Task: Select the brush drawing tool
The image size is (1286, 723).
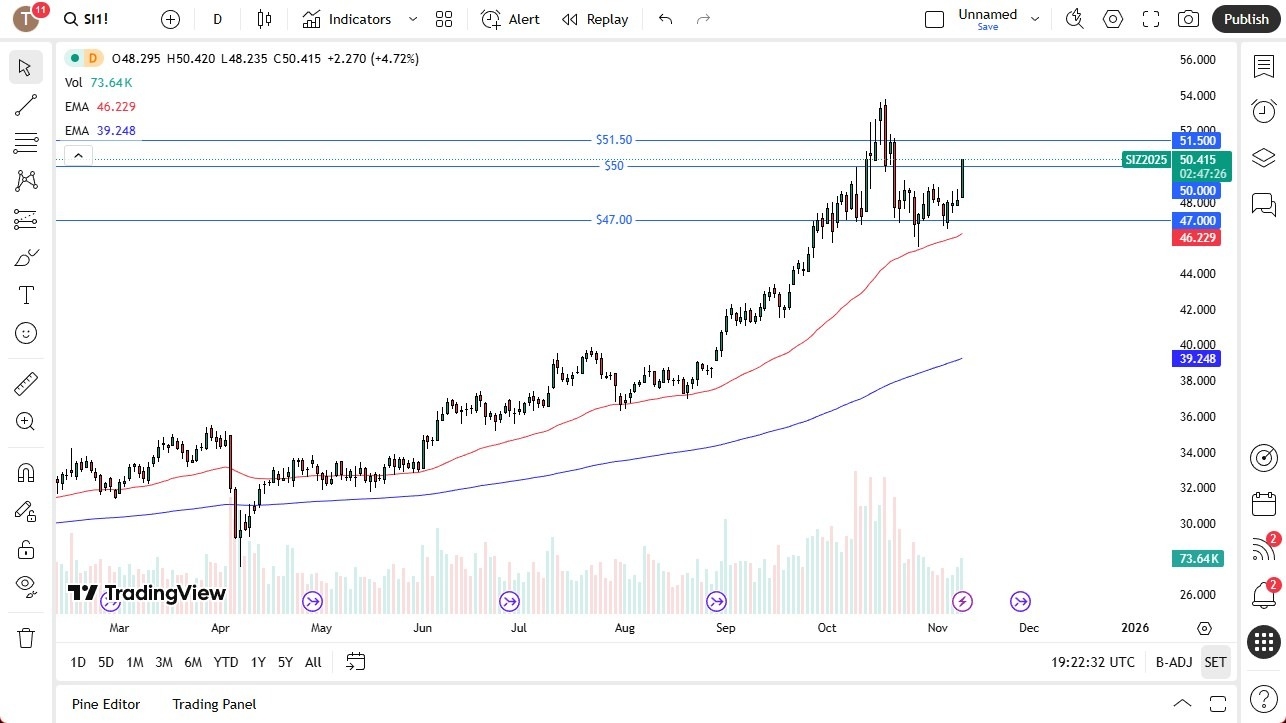Action: click(x=25, y=256)
